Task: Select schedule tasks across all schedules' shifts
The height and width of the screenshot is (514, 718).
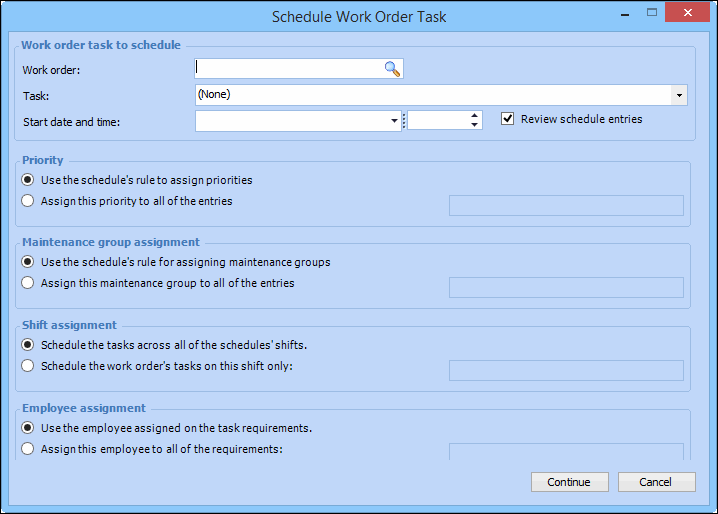Action: coord(29,345)
